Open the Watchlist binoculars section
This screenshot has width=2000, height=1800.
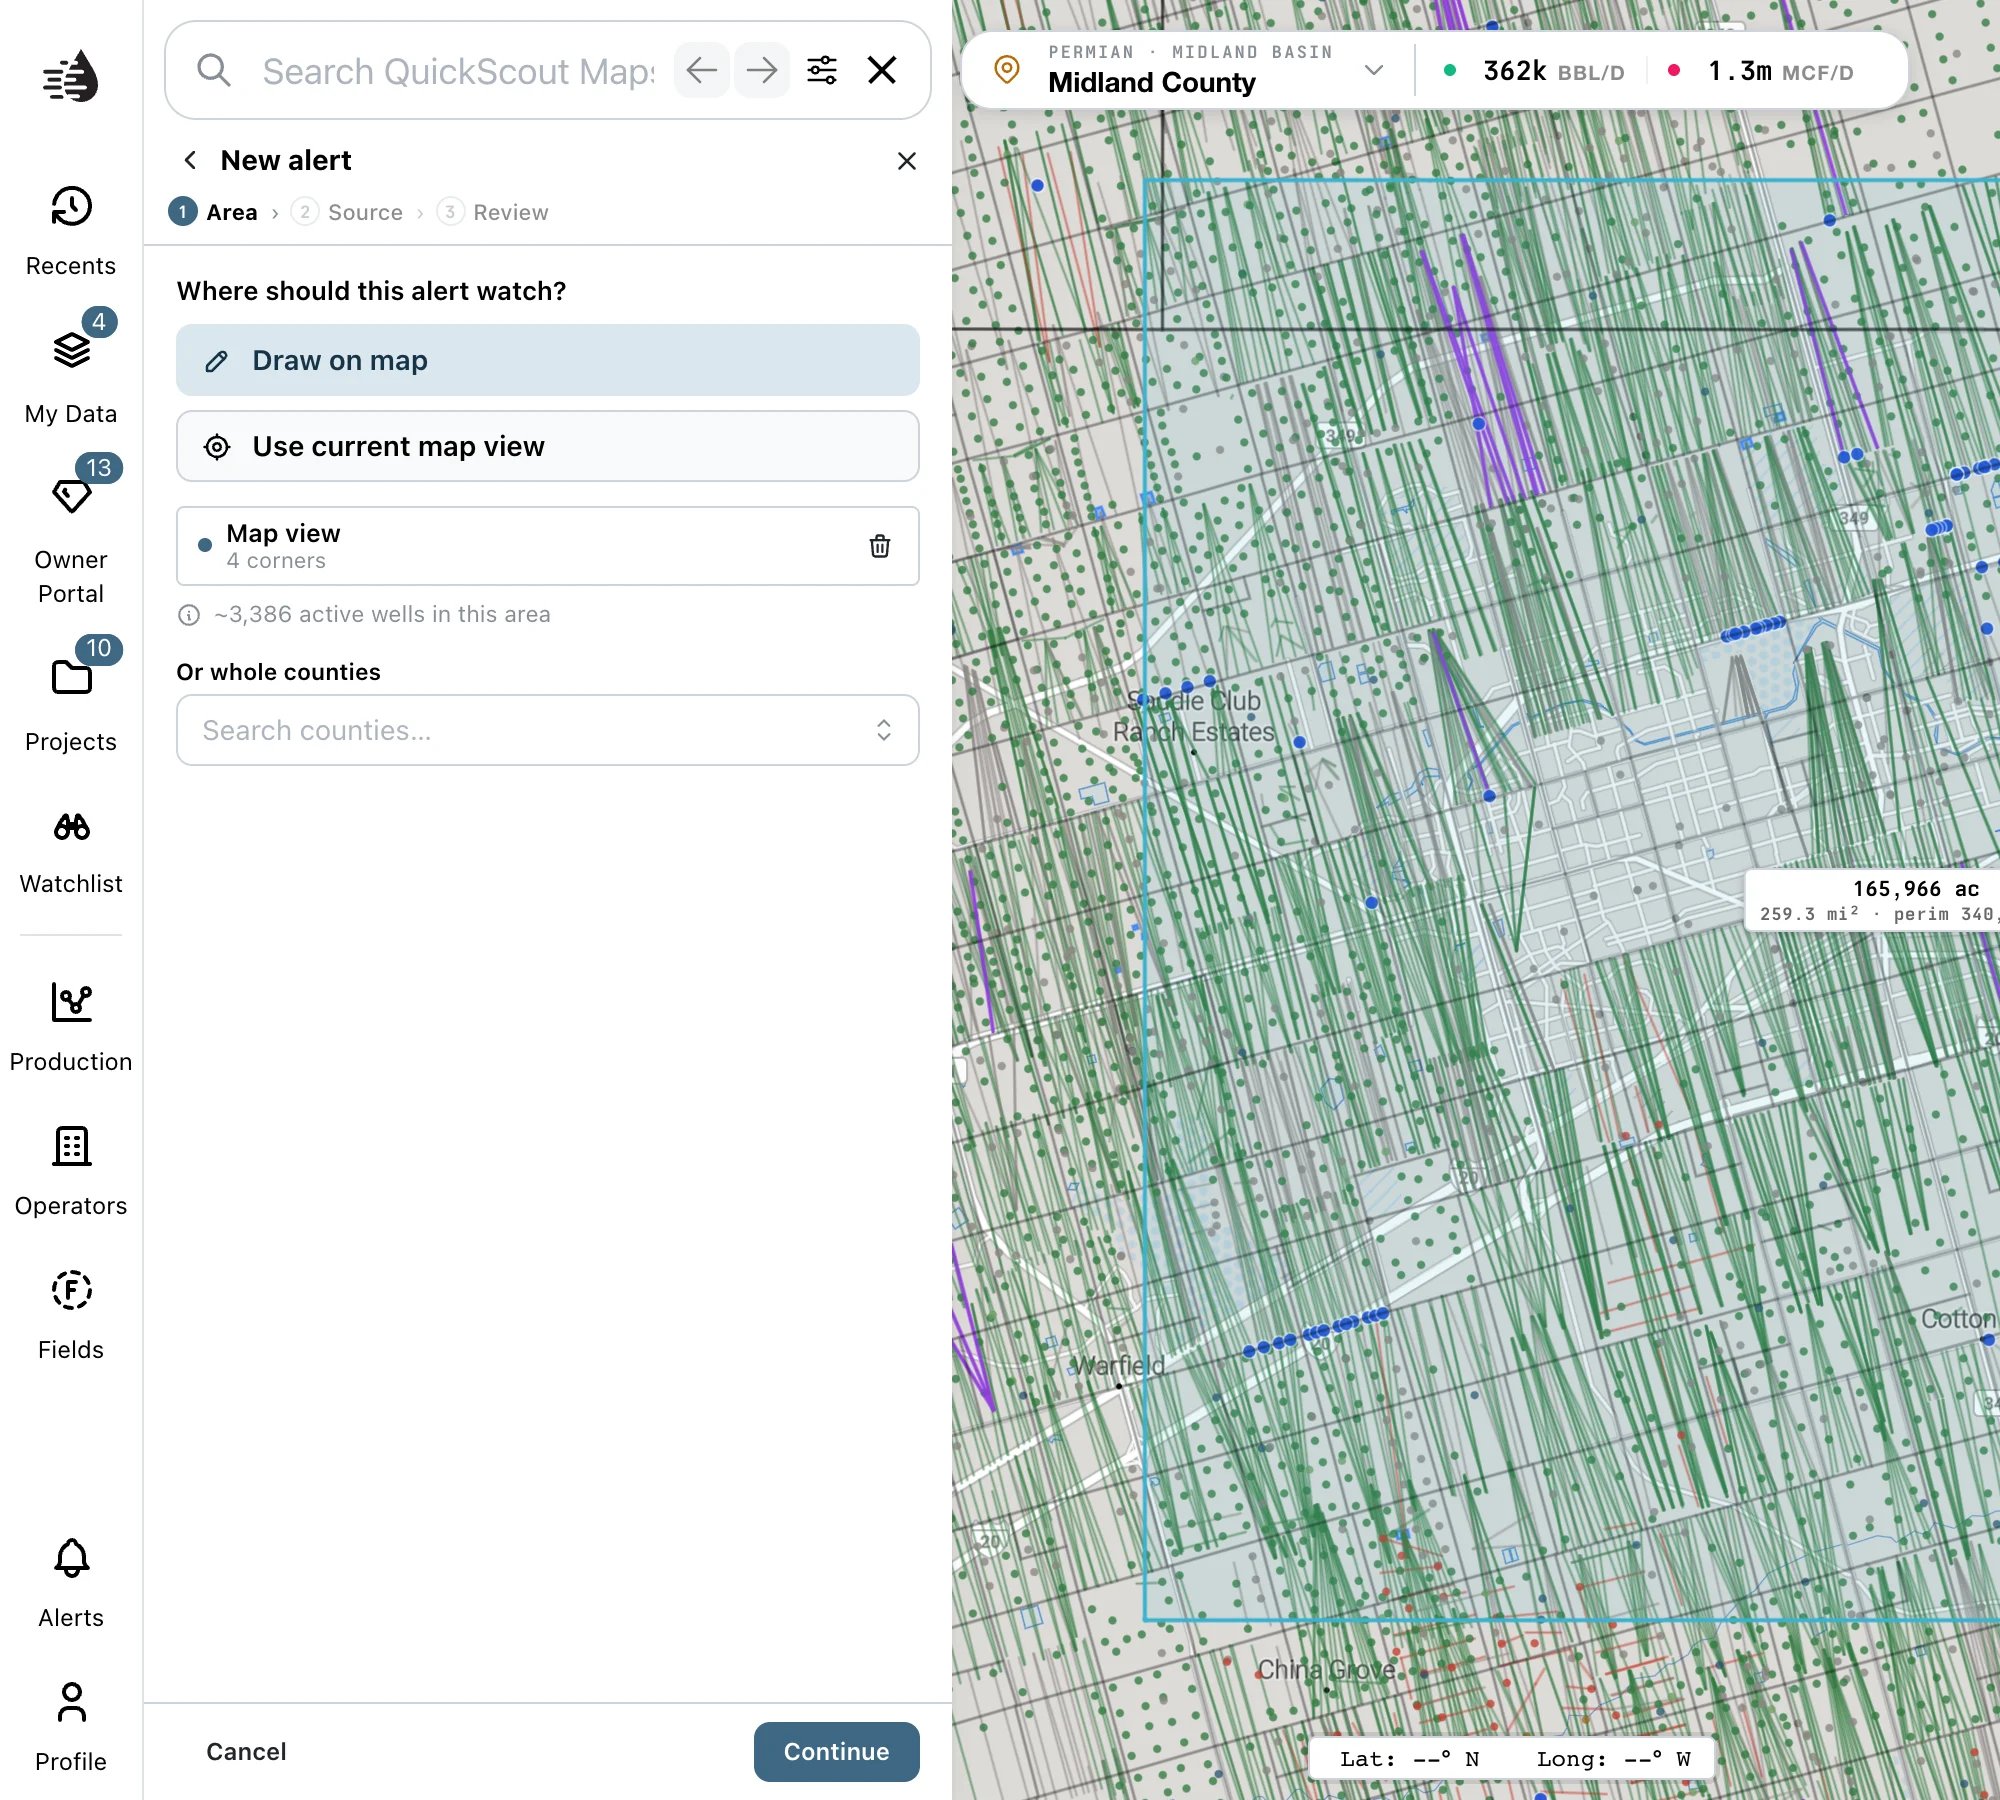70,852
